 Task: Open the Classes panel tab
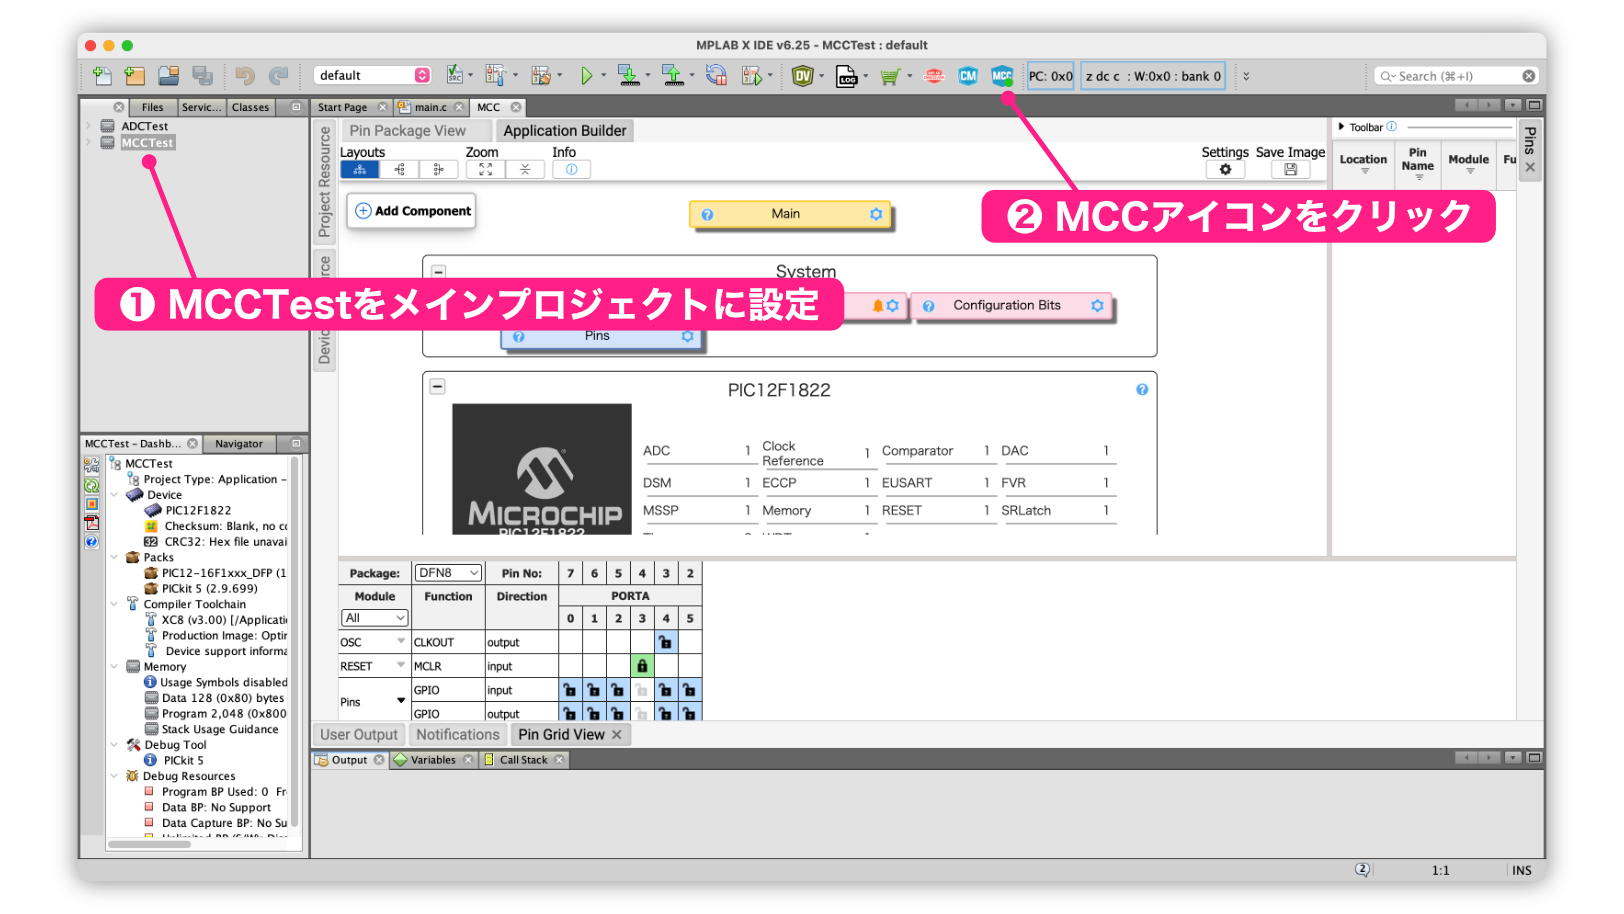click(x=250, y=108)
